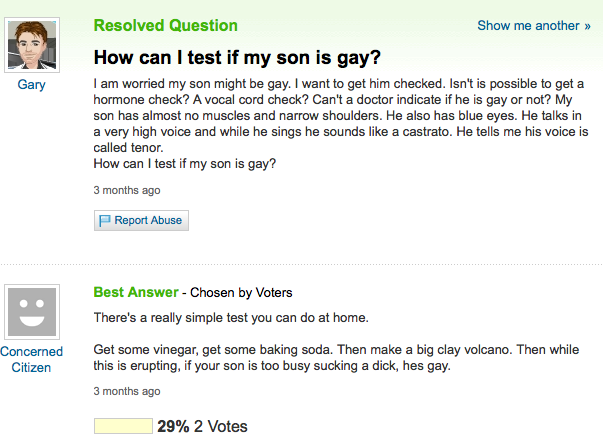Viewport: 603px width, 441px height.
Task: Open the Concerned Citizen profile link
Action: tap(32, 359)
